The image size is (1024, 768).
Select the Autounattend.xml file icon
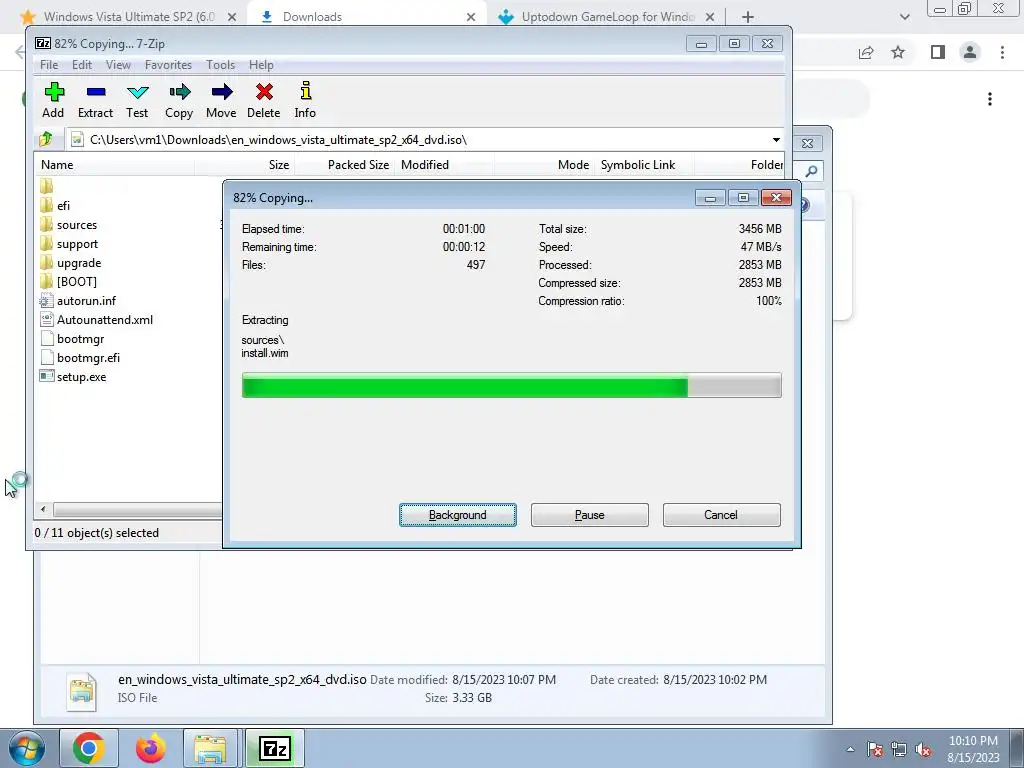46,319
